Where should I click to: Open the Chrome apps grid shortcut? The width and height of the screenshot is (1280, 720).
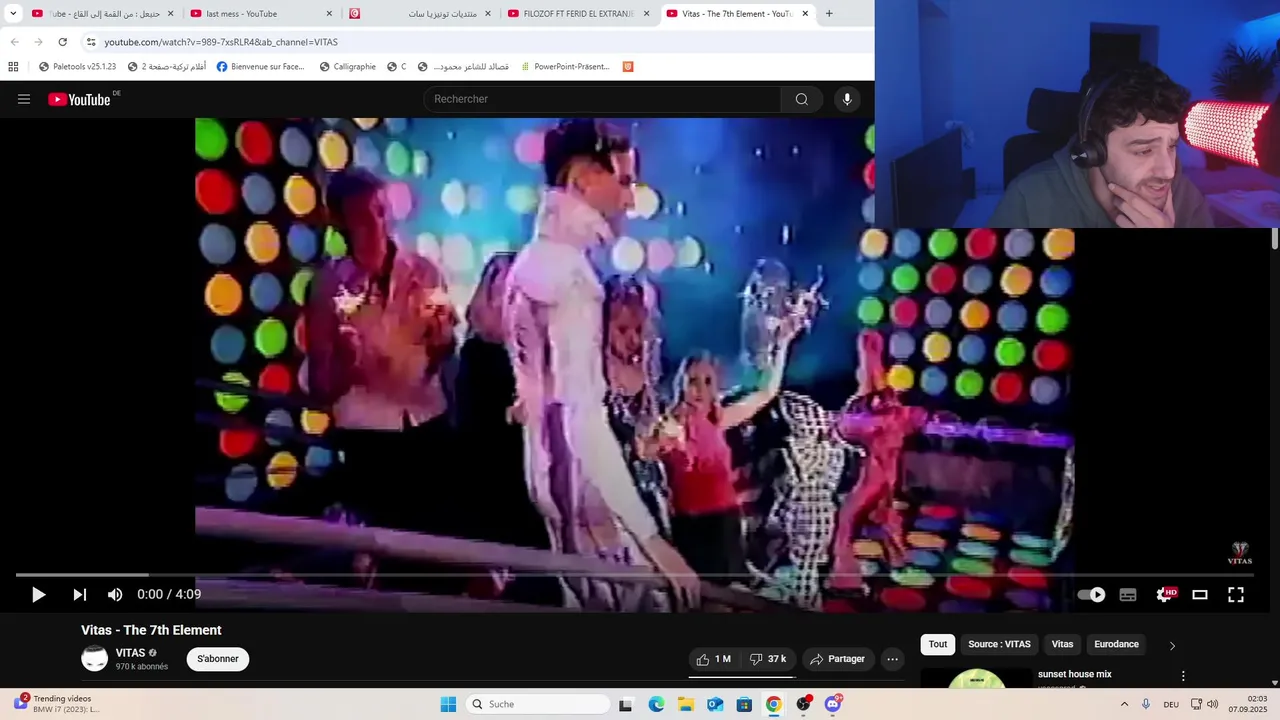tap(13, 67)
